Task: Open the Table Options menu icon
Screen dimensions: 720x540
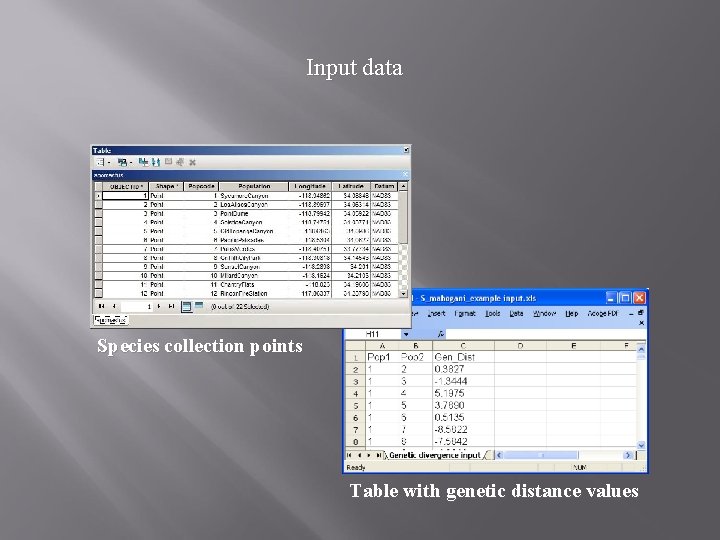Action: pyautogui.click(x=100, y=162)
